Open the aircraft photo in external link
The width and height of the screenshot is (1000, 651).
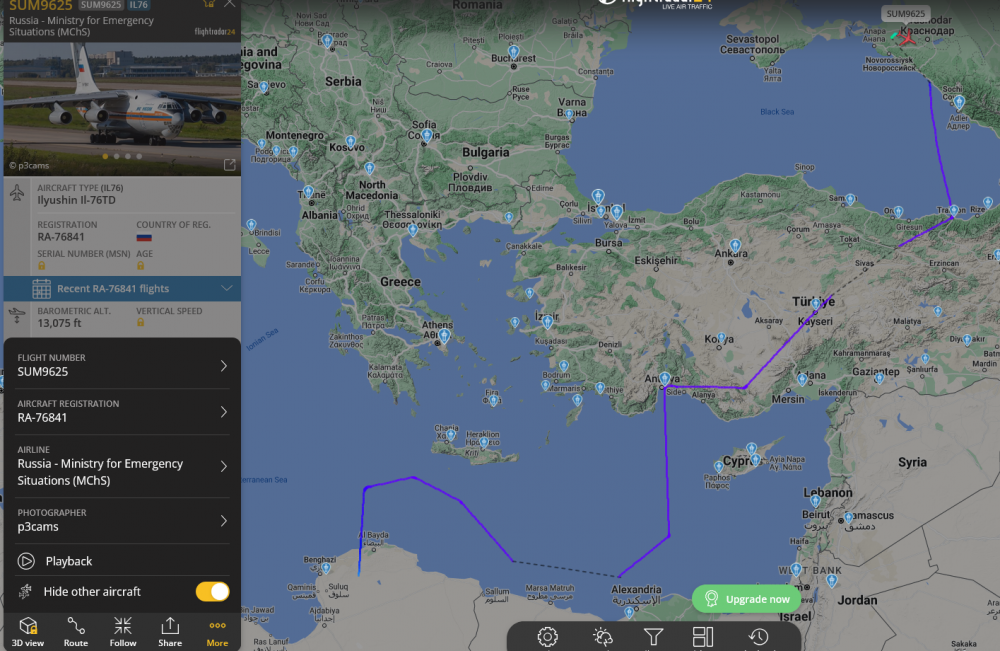tap(230, 165)
